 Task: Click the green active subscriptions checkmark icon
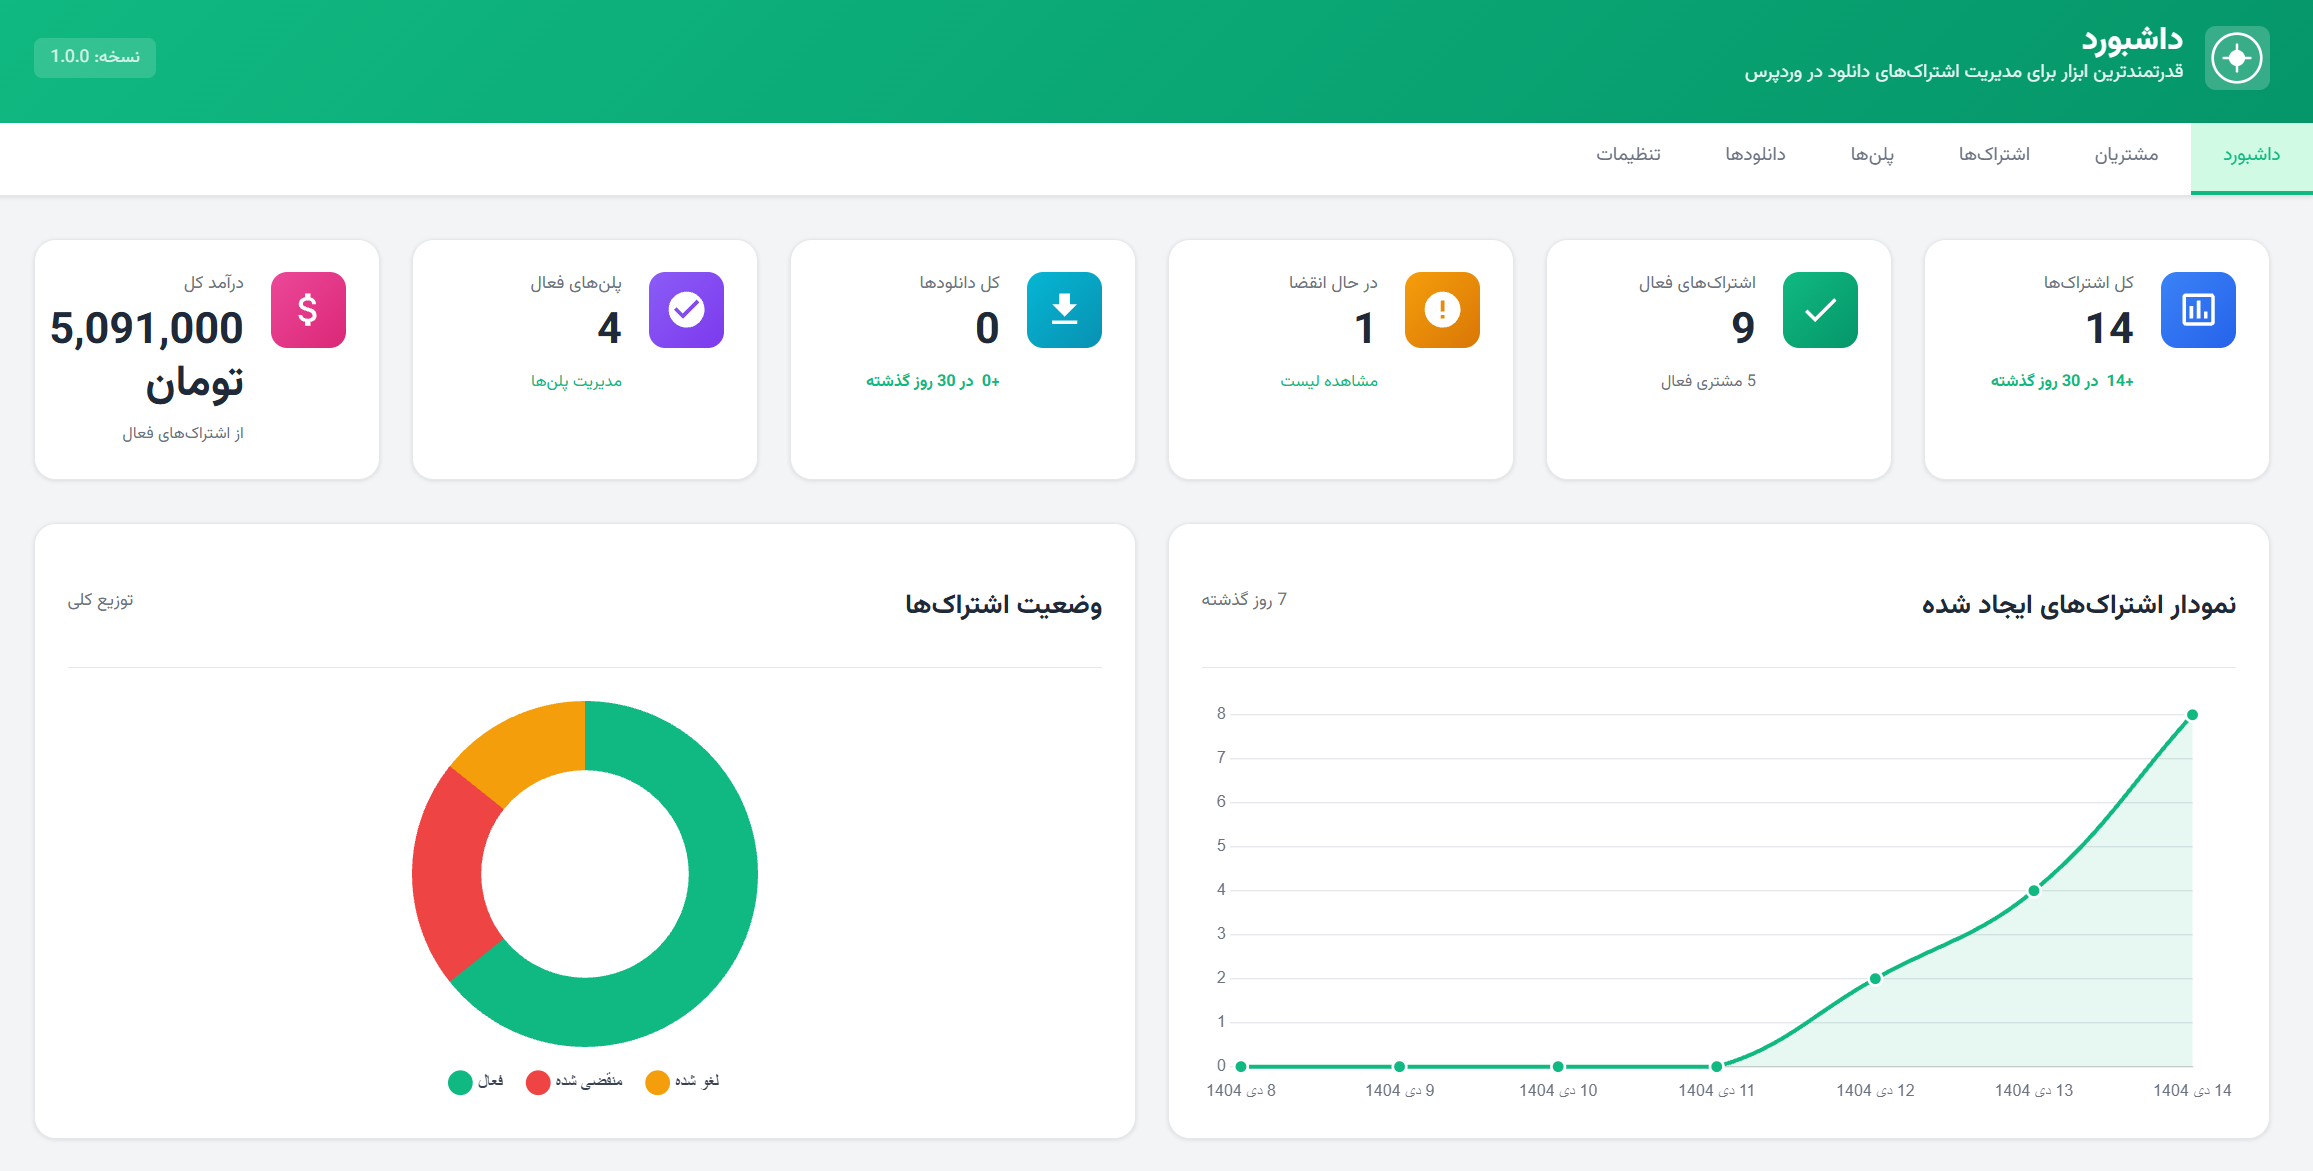pyautogui.click(x=1820, y=310)
